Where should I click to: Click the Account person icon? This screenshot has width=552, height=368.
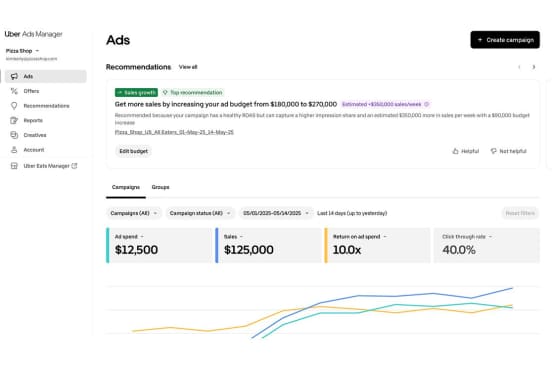click(14, 150)
